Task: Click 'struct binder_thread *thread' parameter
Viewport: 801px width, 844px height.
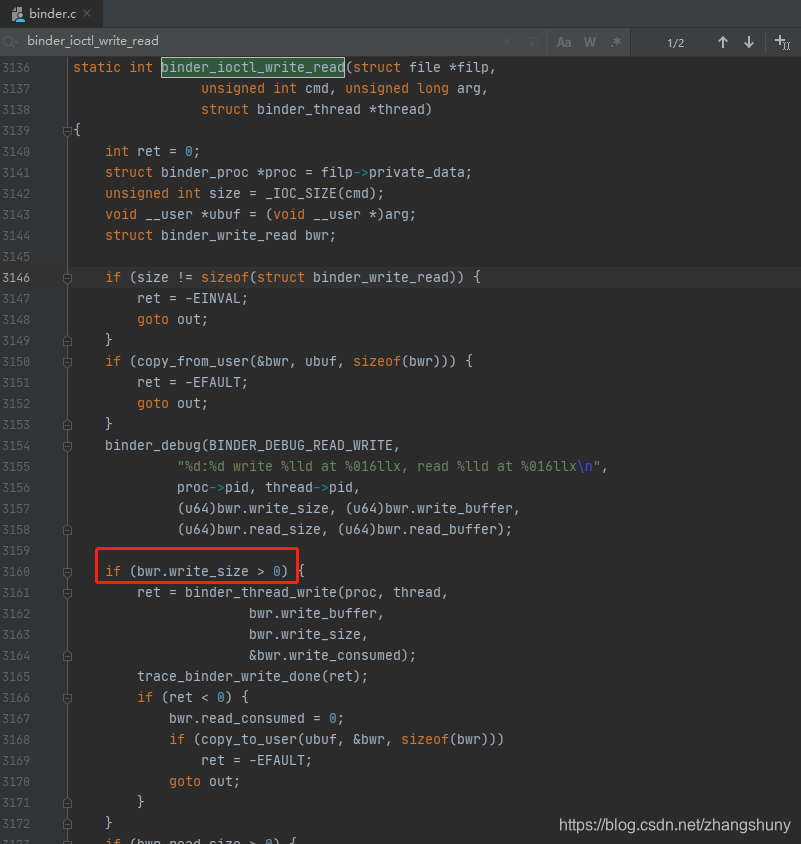Action: 312,109
